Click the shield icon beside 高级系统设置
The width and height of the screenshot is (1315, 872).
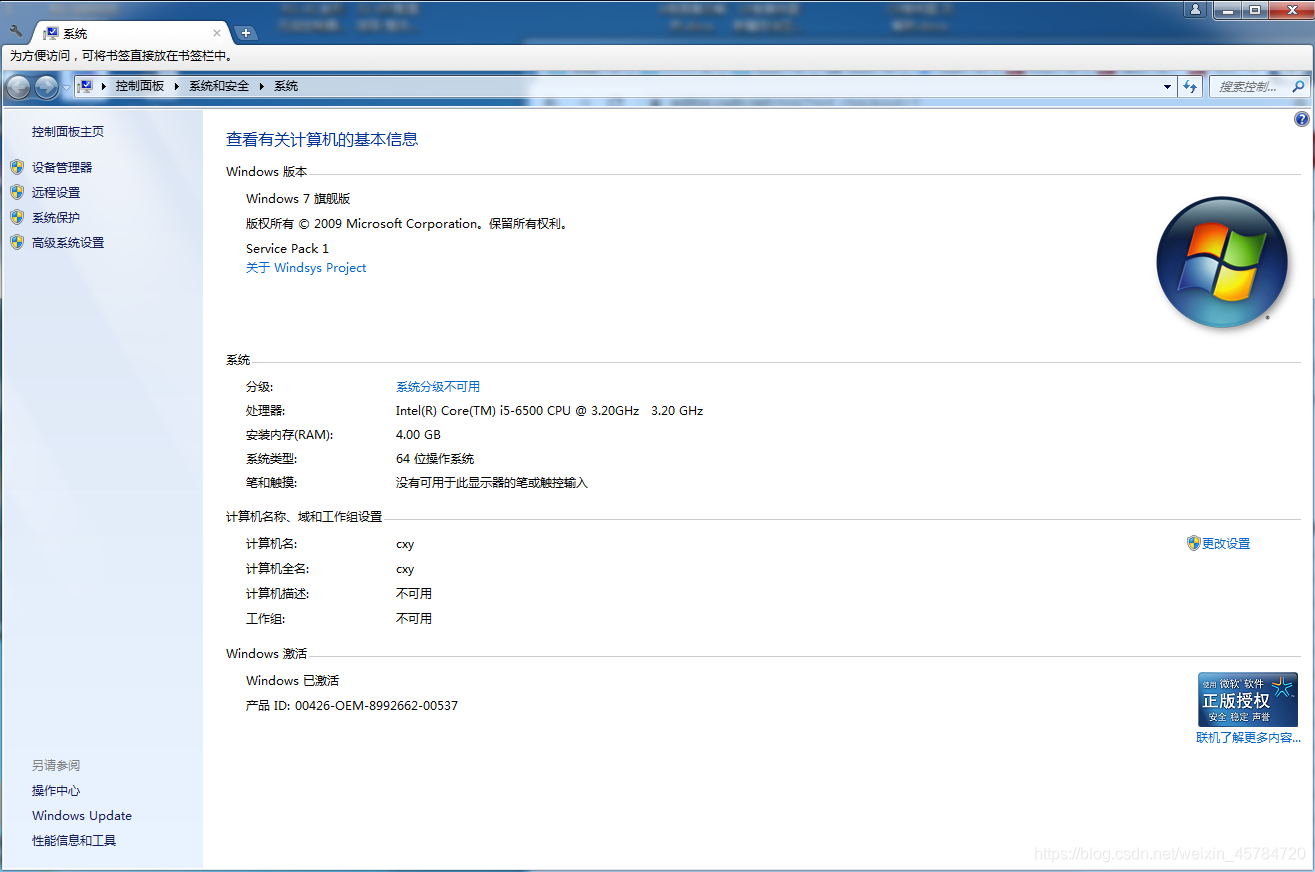point(17,242)
